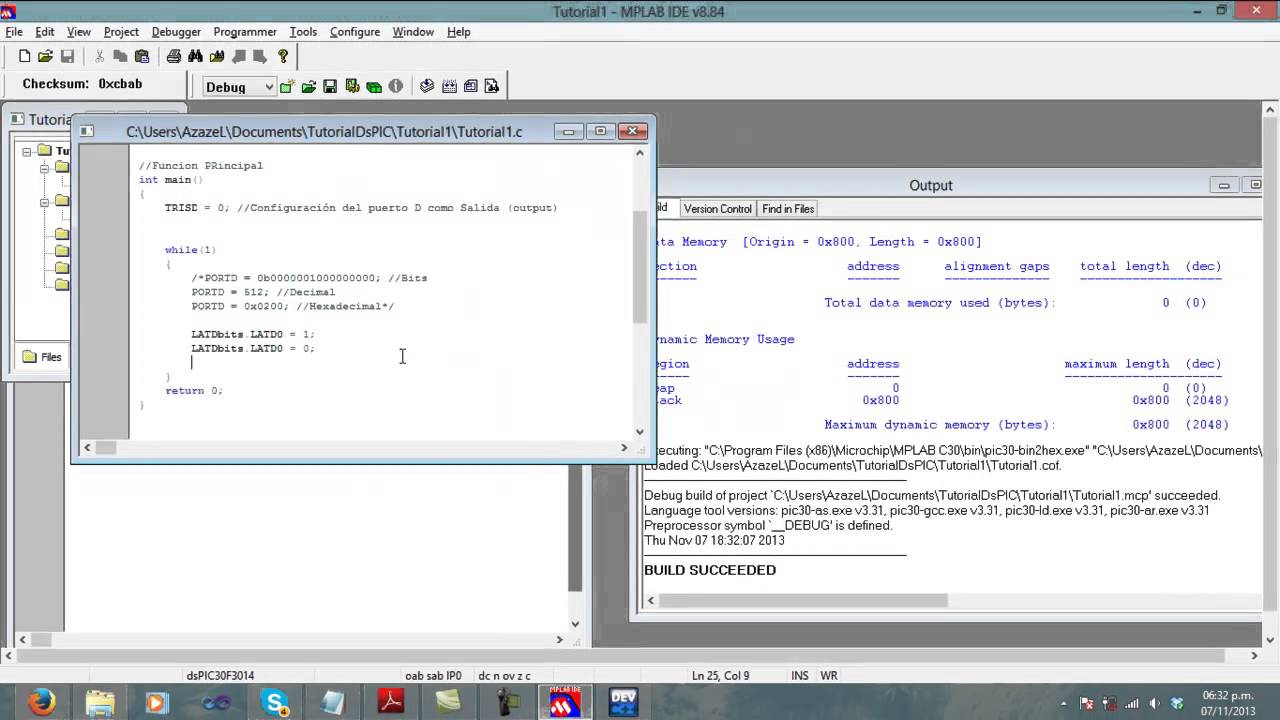Click the Open Project folder icon
Image resolution: width=1280 pixels, height=720 pixels.
coord(309,87)
